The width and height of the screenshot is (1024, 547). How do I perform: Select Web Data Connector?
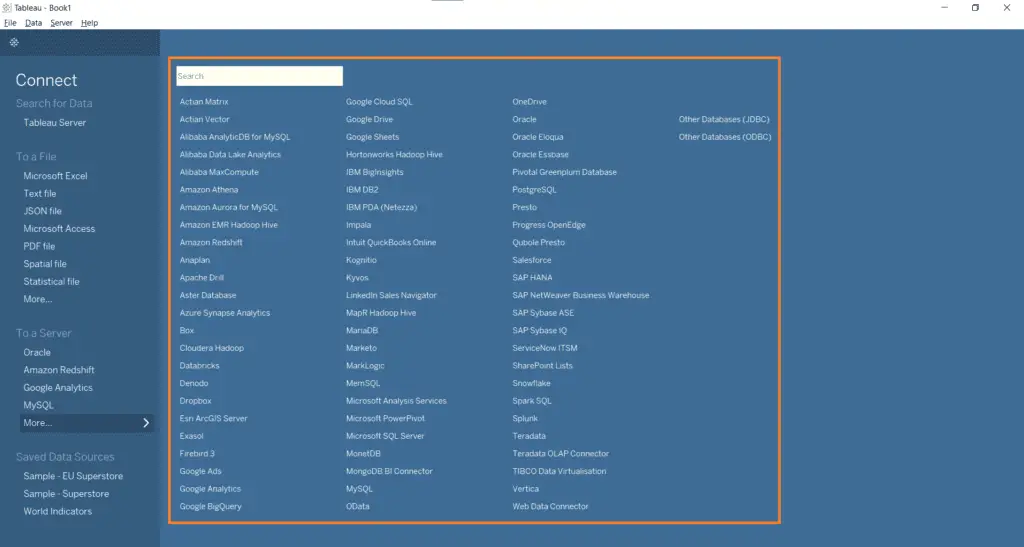[551, 507]
